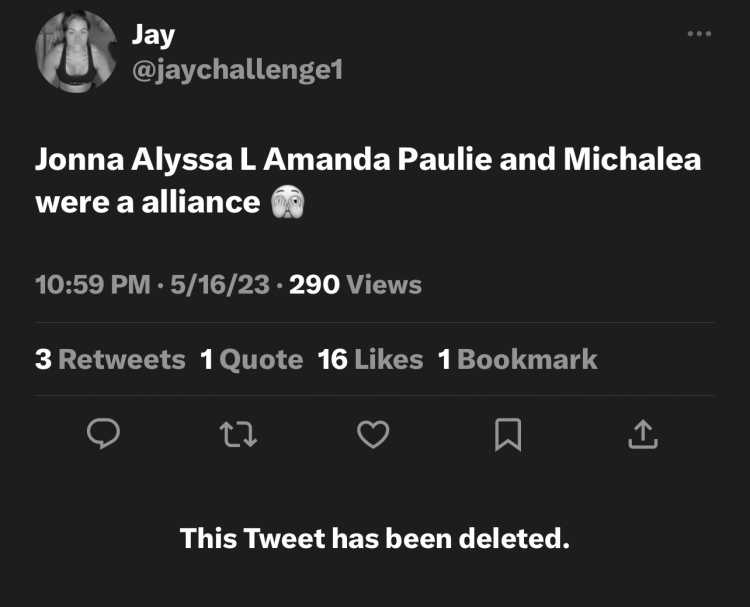This screenshot has width=750, height=607.
Task: Open Jay's profile picture
Action: [76, 51]
